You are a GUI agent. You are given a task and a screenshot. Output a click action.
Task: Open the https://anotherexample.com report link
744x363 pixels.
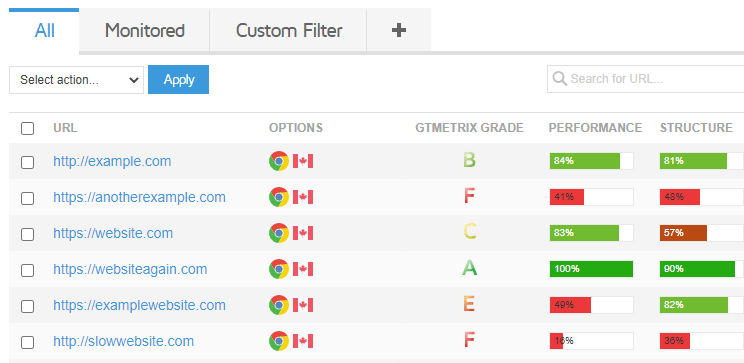pos(140,197)
